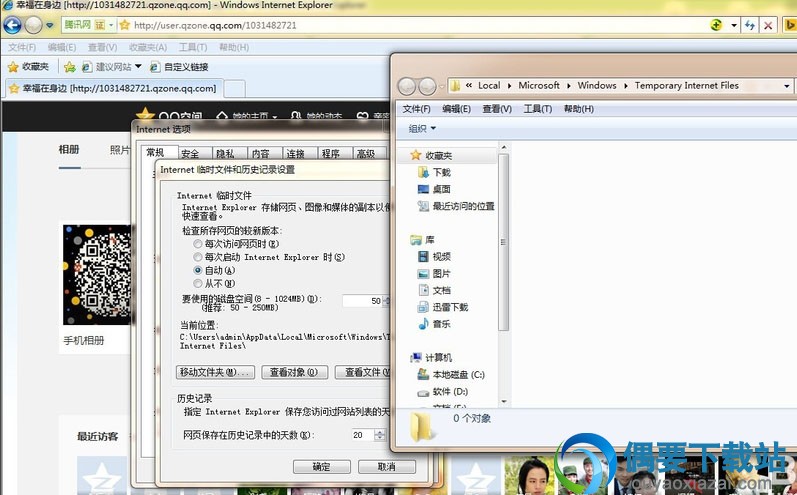Click the IE back navigation button
Viewport: 797px width, 495px height.
pyautogui.click(x=12, y=25)
